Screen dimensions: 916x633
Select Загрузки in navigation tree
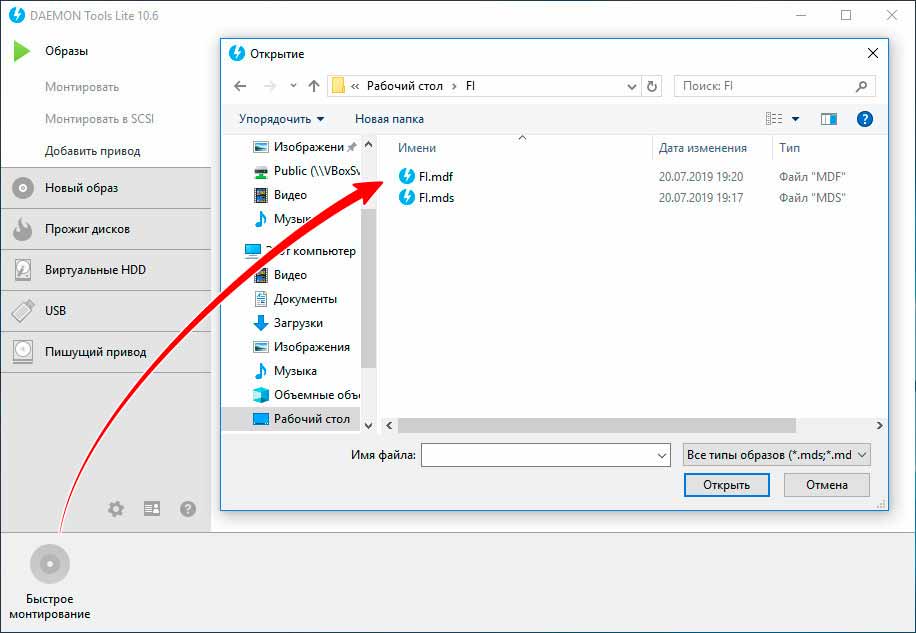[x=289, y=323]
